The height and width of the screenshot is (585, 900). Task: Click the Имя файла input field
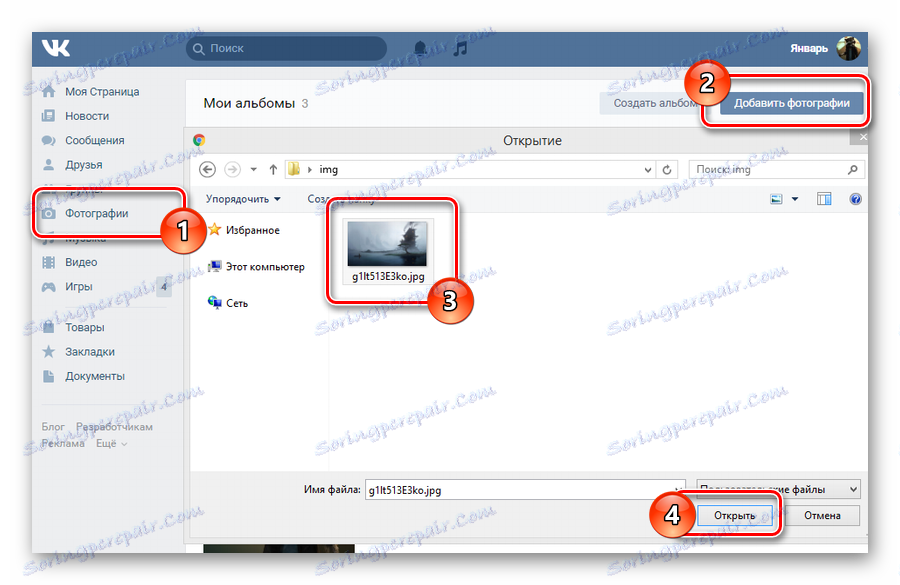point(525,490)
